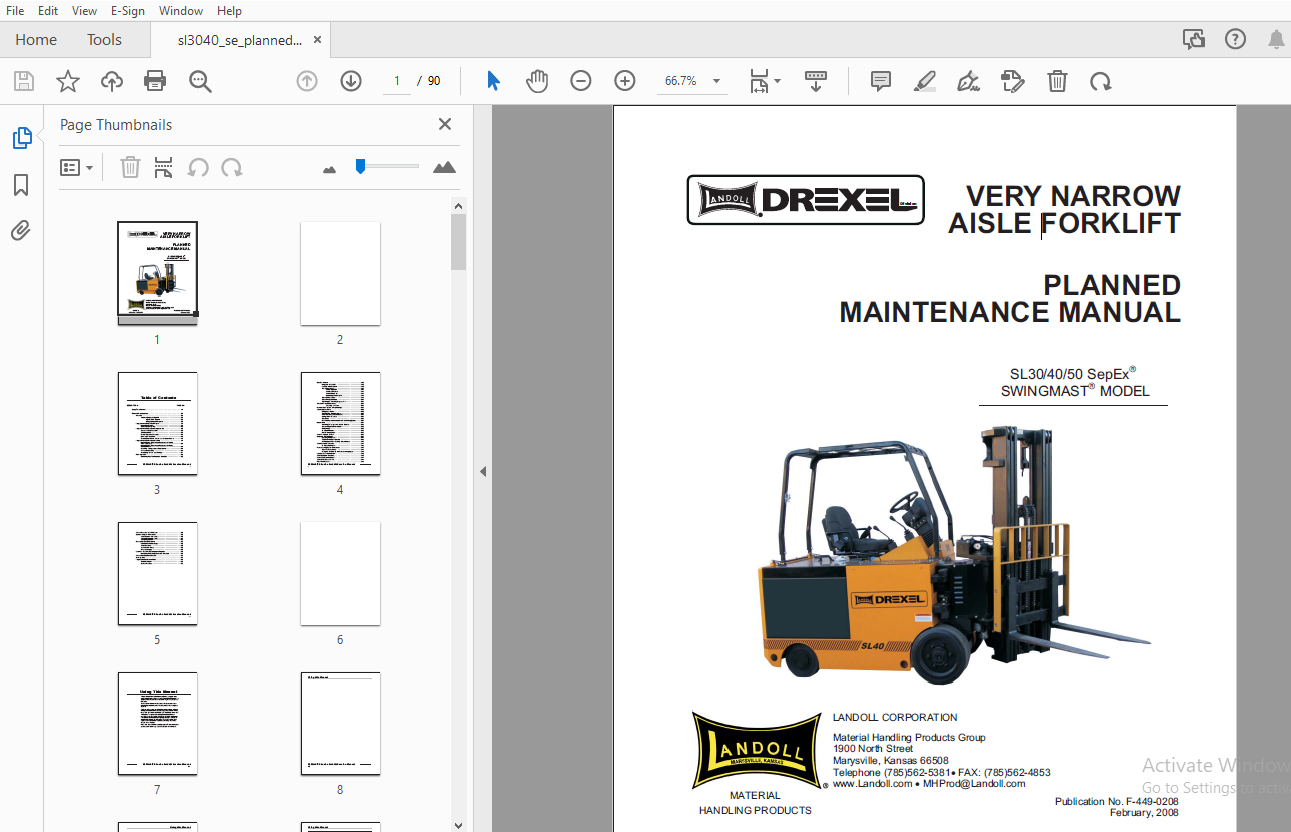Activate the hand pan tool

[537, 81]
